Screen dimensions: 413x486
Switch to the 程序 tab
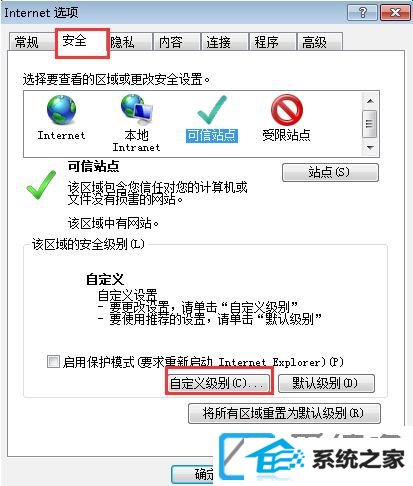(x=266, y=42)
